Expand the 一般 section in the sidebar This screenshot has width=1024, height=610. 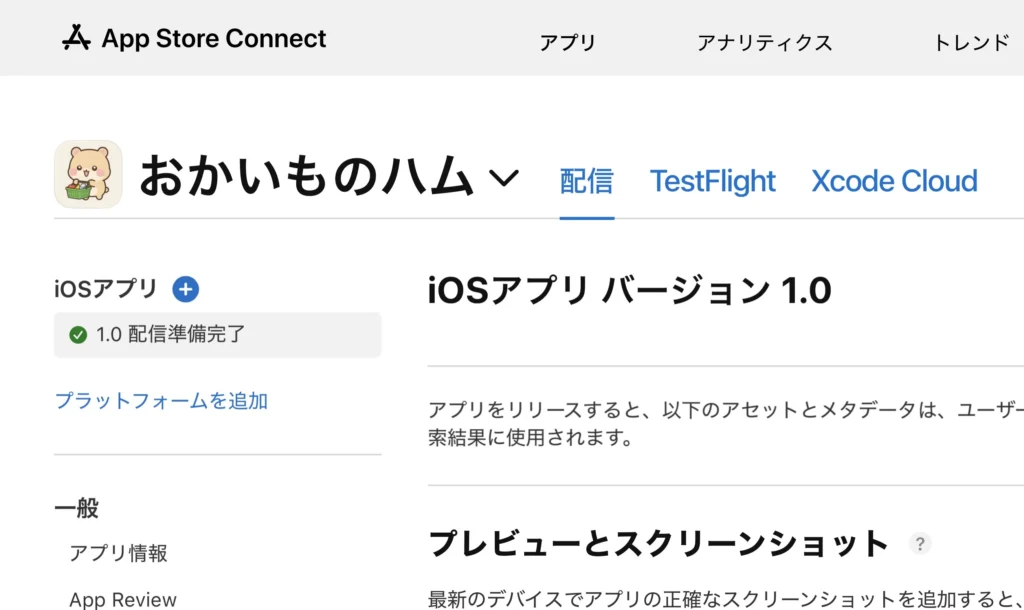click(x=75, y=508)
